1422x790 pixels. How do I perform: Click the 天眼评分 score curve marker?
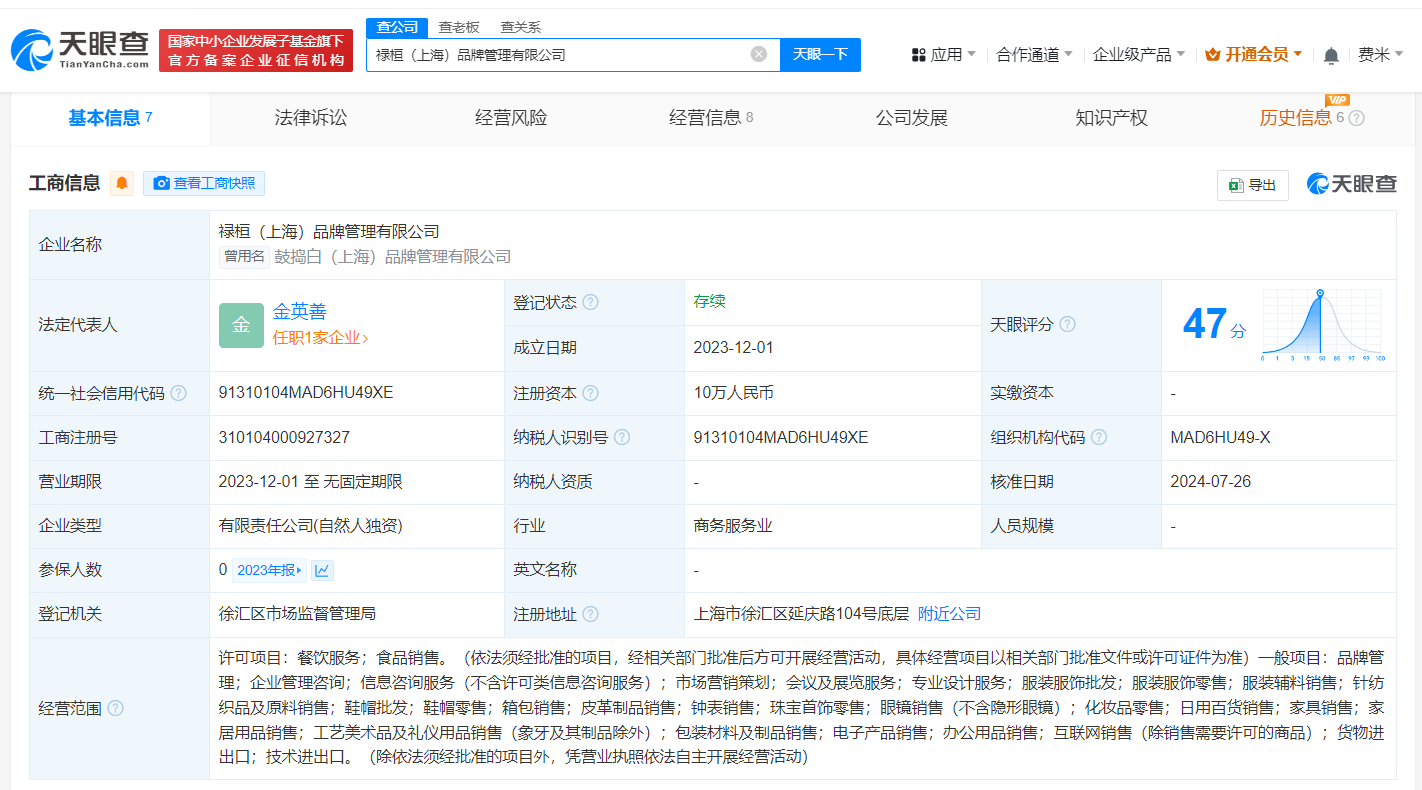[x=1322, y=295]
